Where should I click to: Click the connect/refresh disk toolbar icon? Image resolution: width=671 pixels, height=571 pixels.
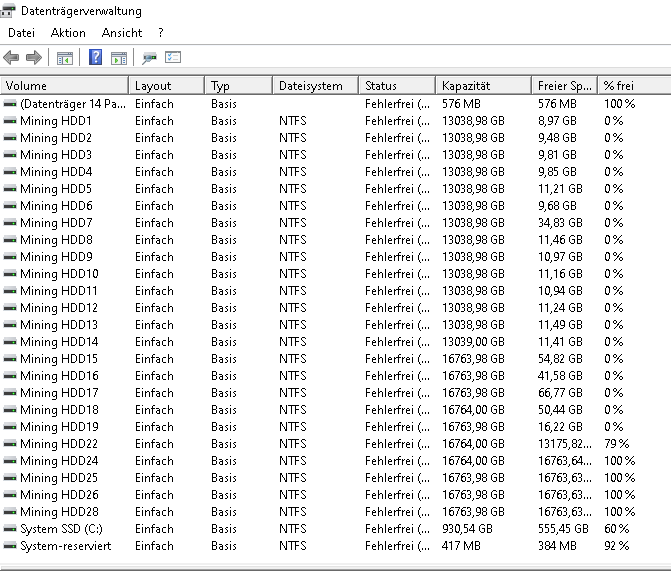(149, 58)
